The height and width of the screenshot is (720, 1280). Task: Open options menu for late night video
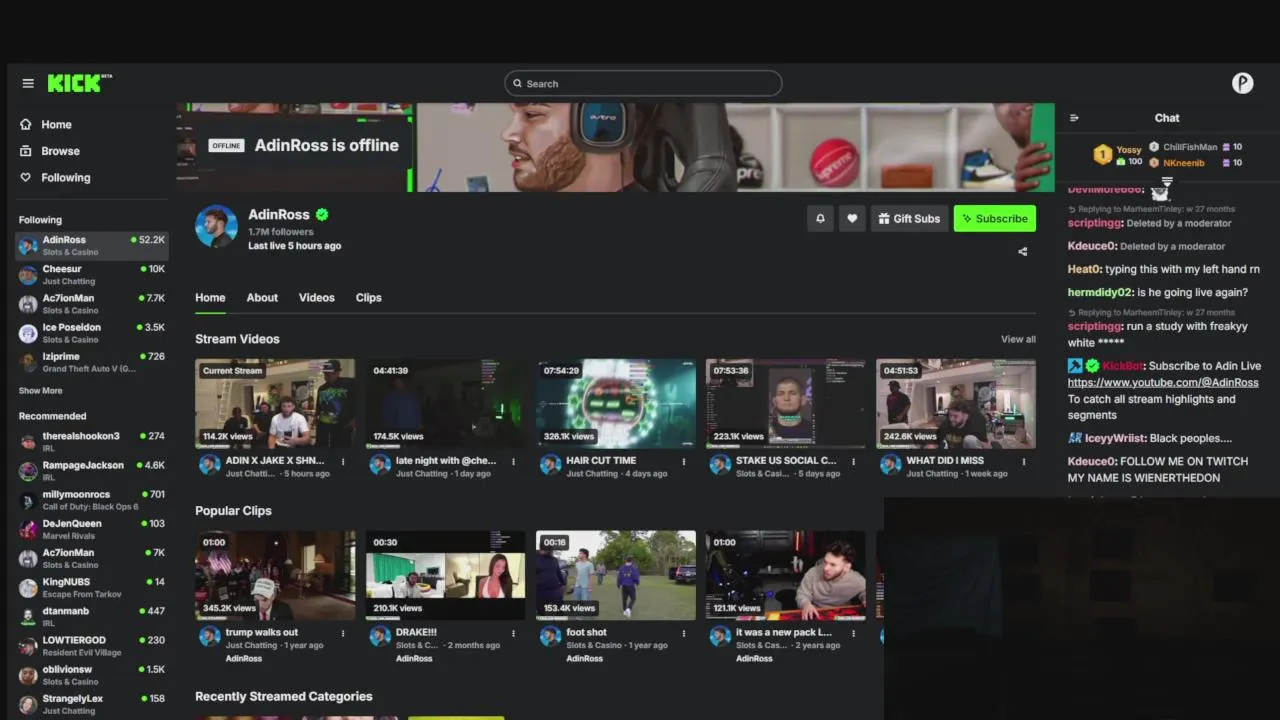click(513, 462)
